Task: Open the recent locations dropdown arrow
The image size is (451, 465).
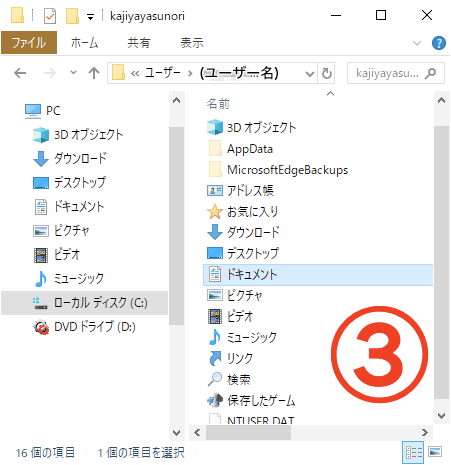Action: (73, 72)
